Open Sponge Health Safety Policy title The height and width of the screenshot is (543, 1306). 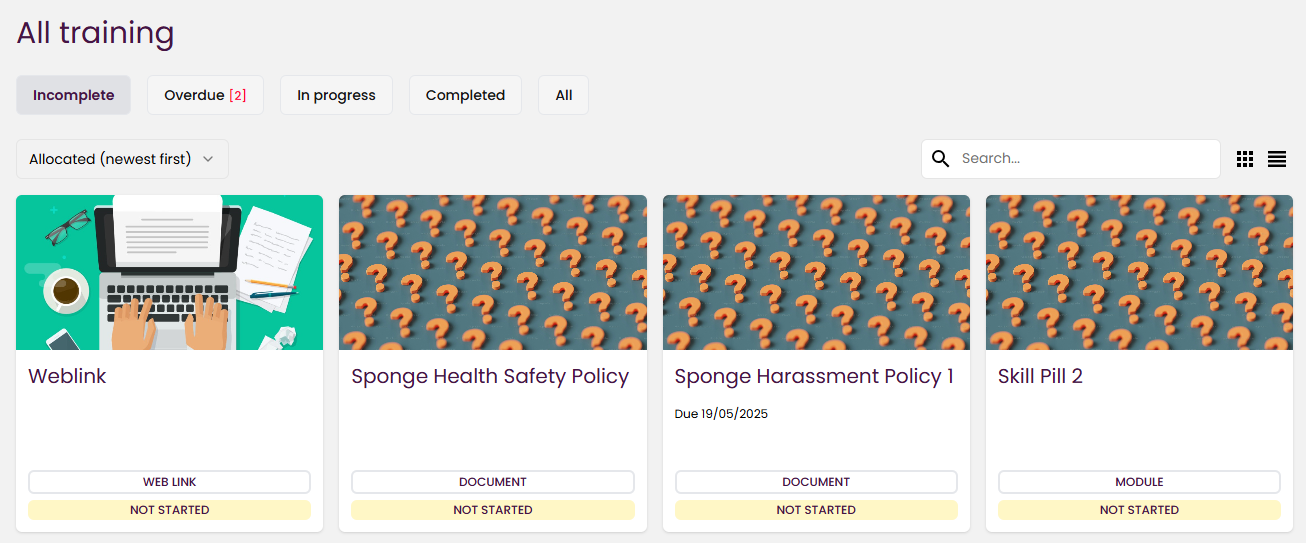[x=490, y=376]
